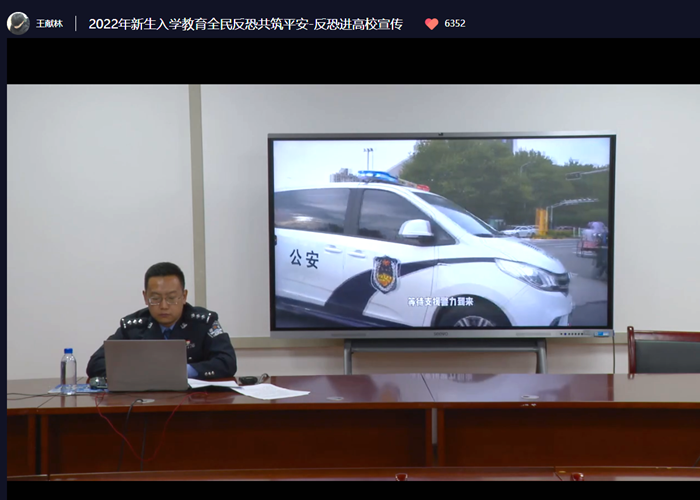
Task: Click the gray laptop on the desk
Action: [x=146, y=365]
